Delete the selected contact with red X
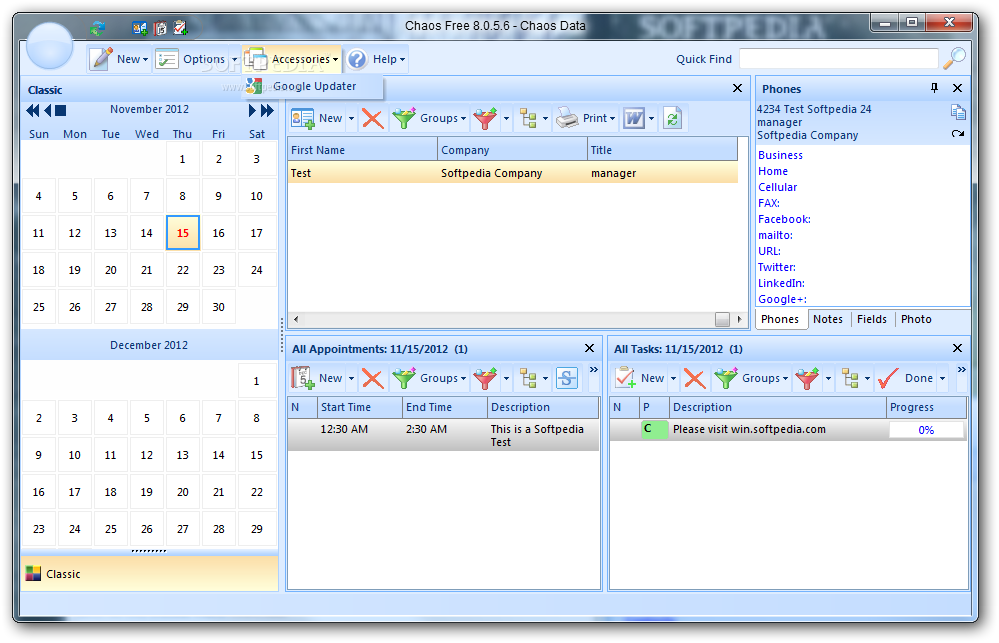Viewport: 999px width, 643px height. click(373, 119)
